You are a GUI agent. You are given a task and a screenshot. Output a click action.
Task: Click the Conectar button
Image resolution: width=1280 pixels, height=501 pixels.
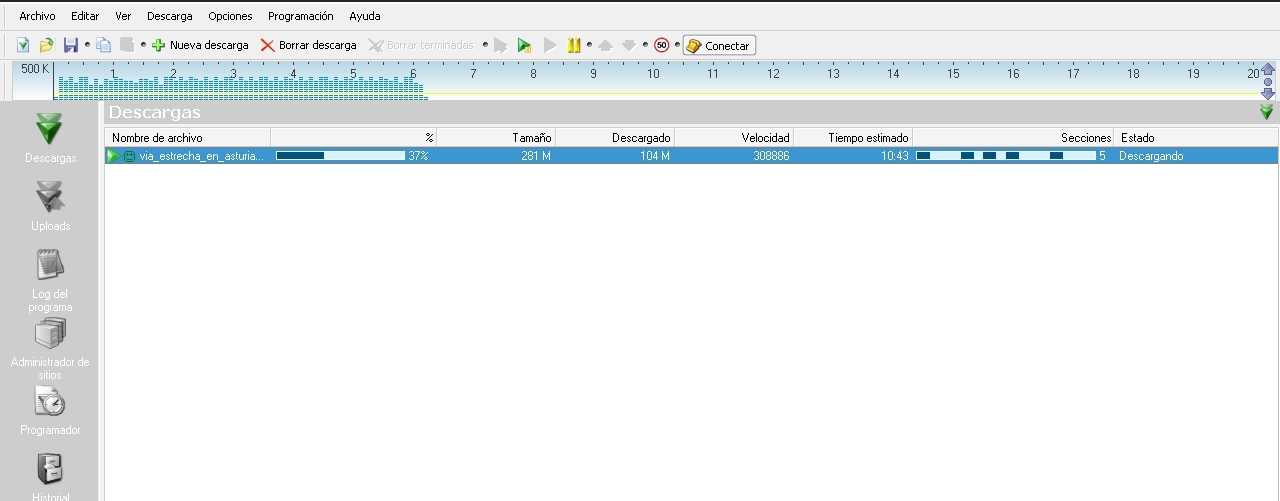coord(719,45)
